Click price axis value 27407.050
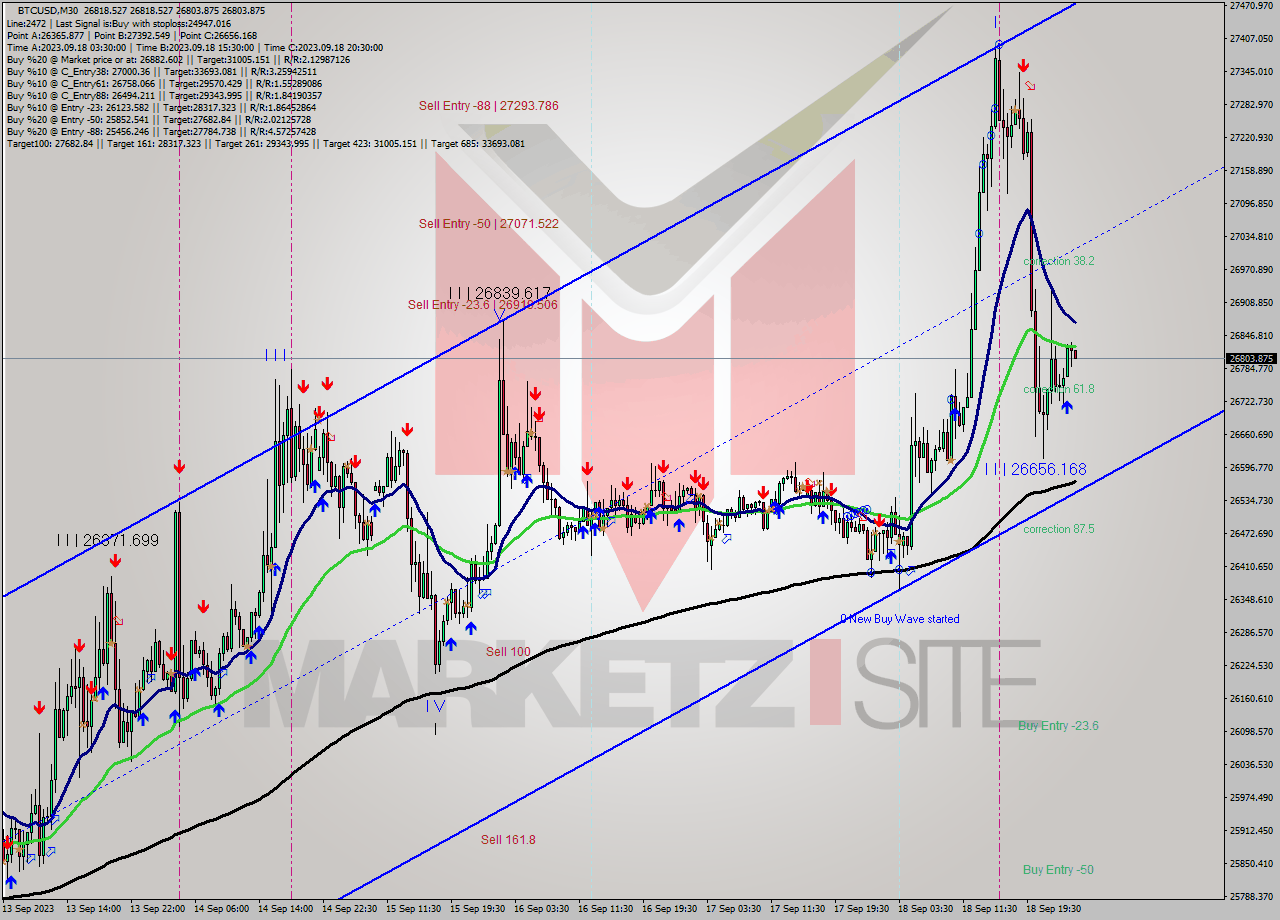The width and height of the screenshot is (1280, 920). point(1250,38)
